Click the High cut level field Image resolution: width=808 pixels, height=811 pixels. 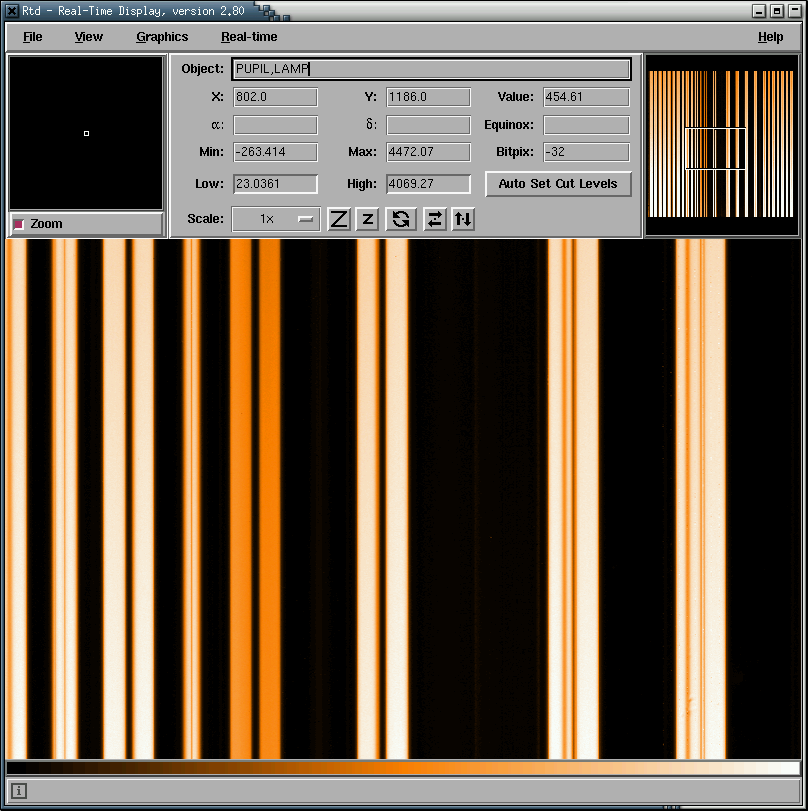(428, 184)
